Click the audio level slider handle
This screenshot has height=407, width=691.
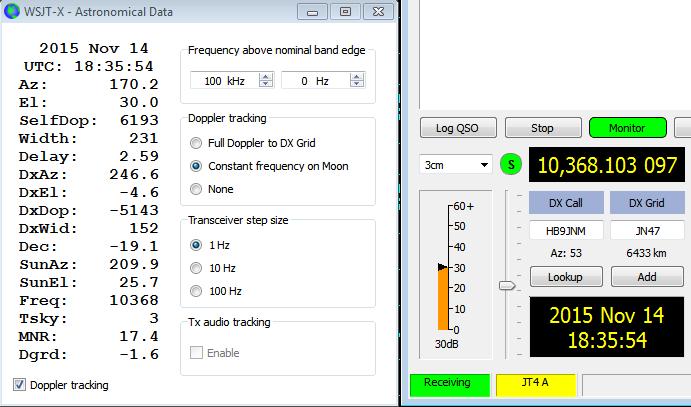(507, 285)
